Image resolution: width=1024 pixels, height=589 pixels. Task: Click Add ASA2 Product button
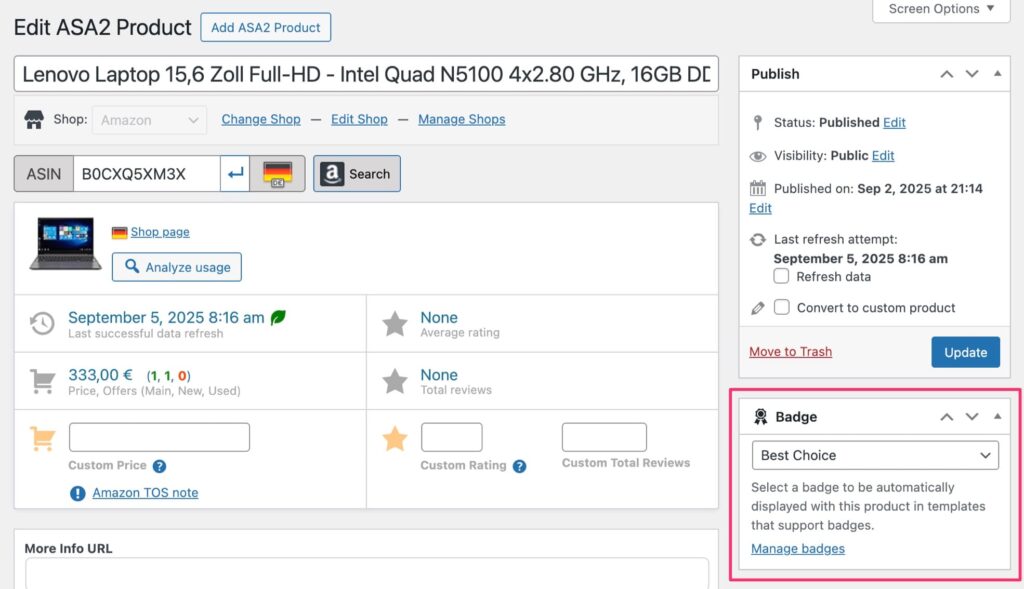(x=265, y=27)
